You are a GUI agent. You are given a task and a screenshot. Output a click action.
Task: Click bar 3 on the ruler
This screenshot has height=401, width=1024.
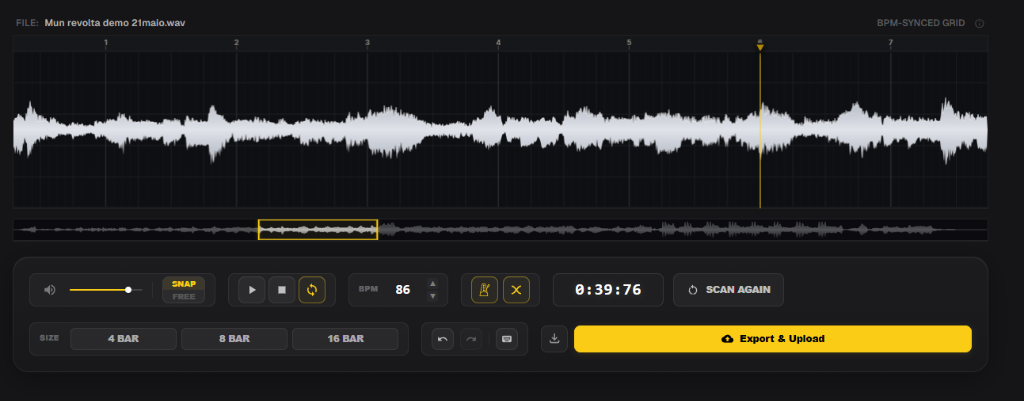[x=367, y=43]
